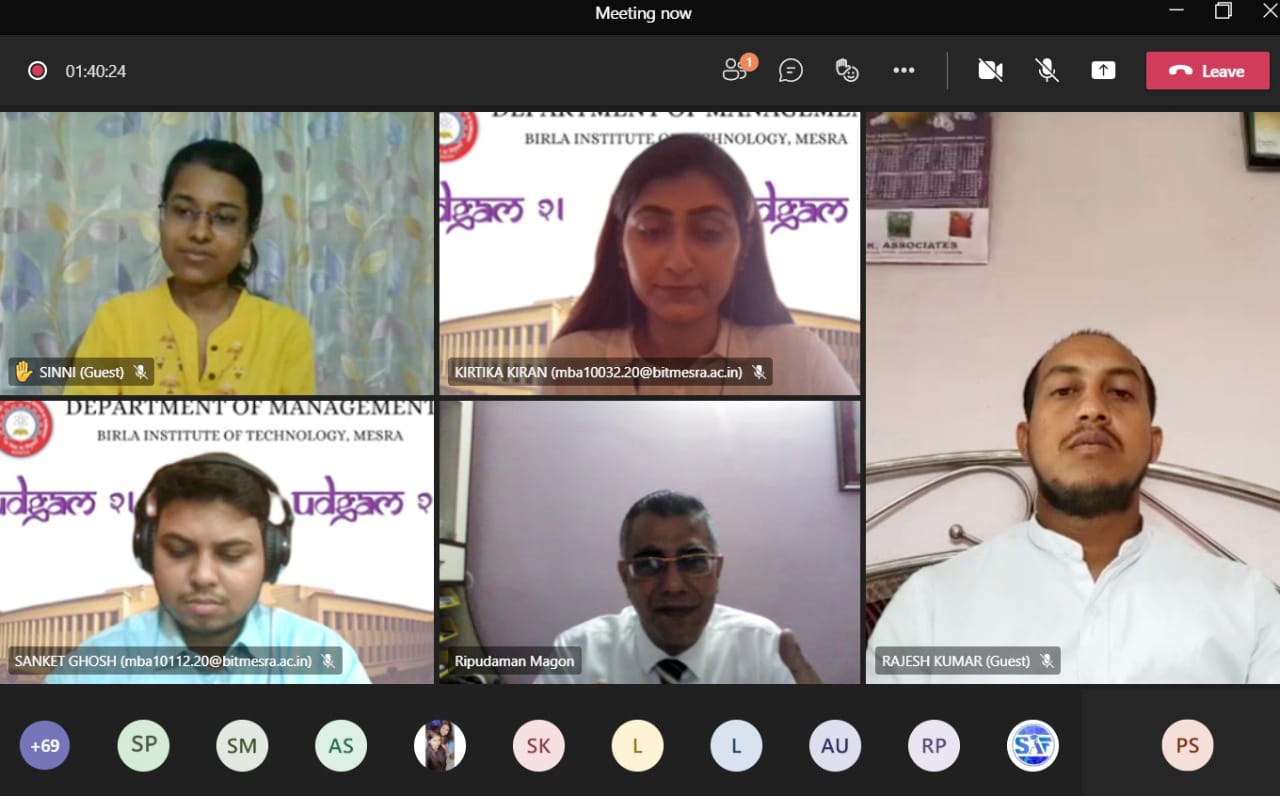Click the red recording indicator
1280x796 pixels.
37,71
